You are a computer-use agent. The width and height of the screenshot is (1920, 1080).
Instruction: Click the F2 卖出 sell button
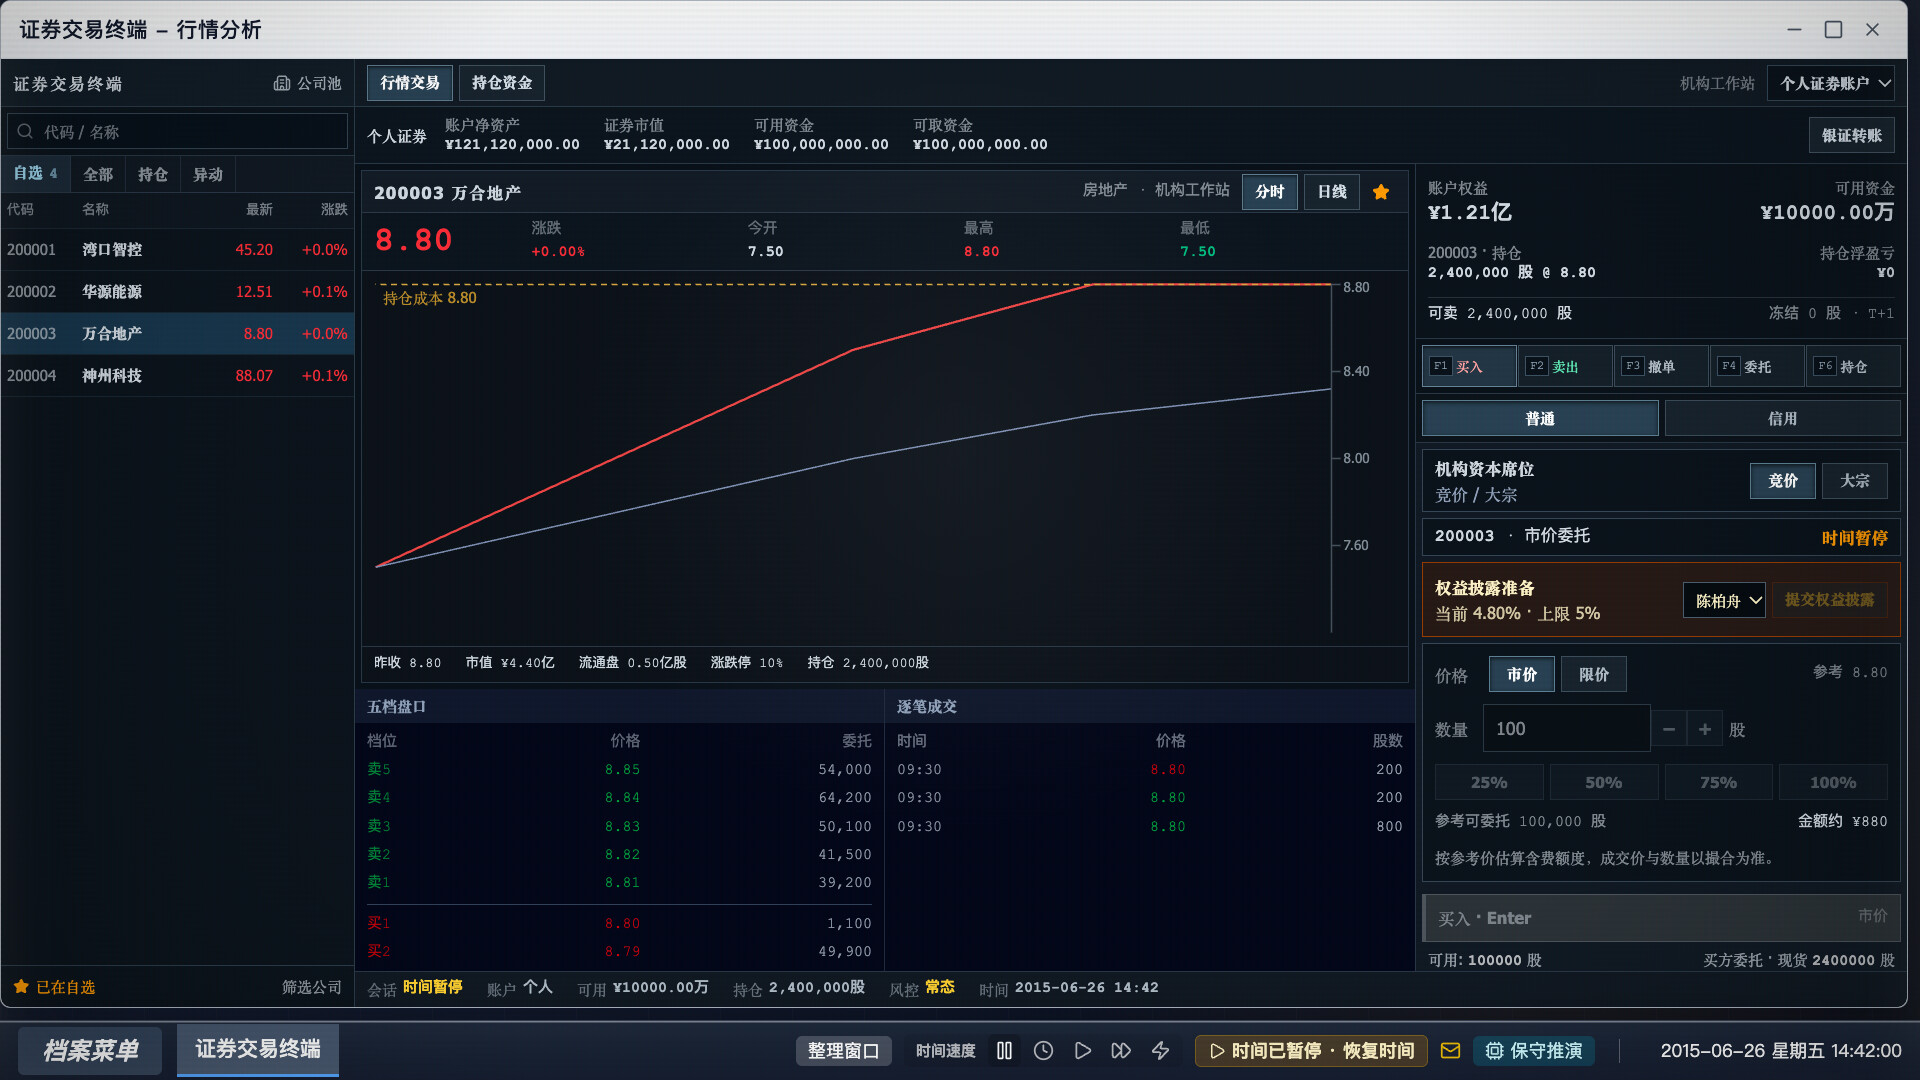[x=1565, y=366]
